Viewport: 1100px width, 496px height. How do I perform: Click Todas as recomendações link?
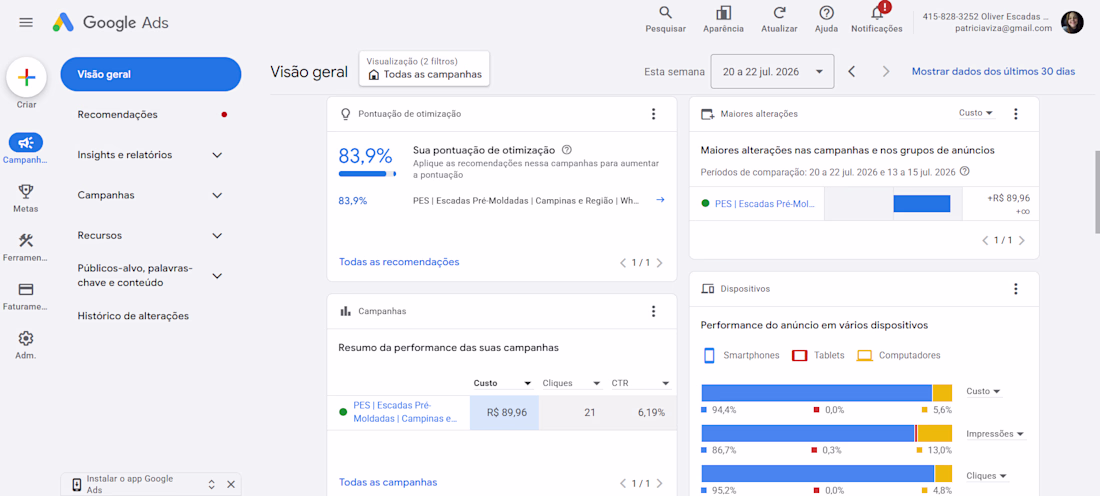399,262
